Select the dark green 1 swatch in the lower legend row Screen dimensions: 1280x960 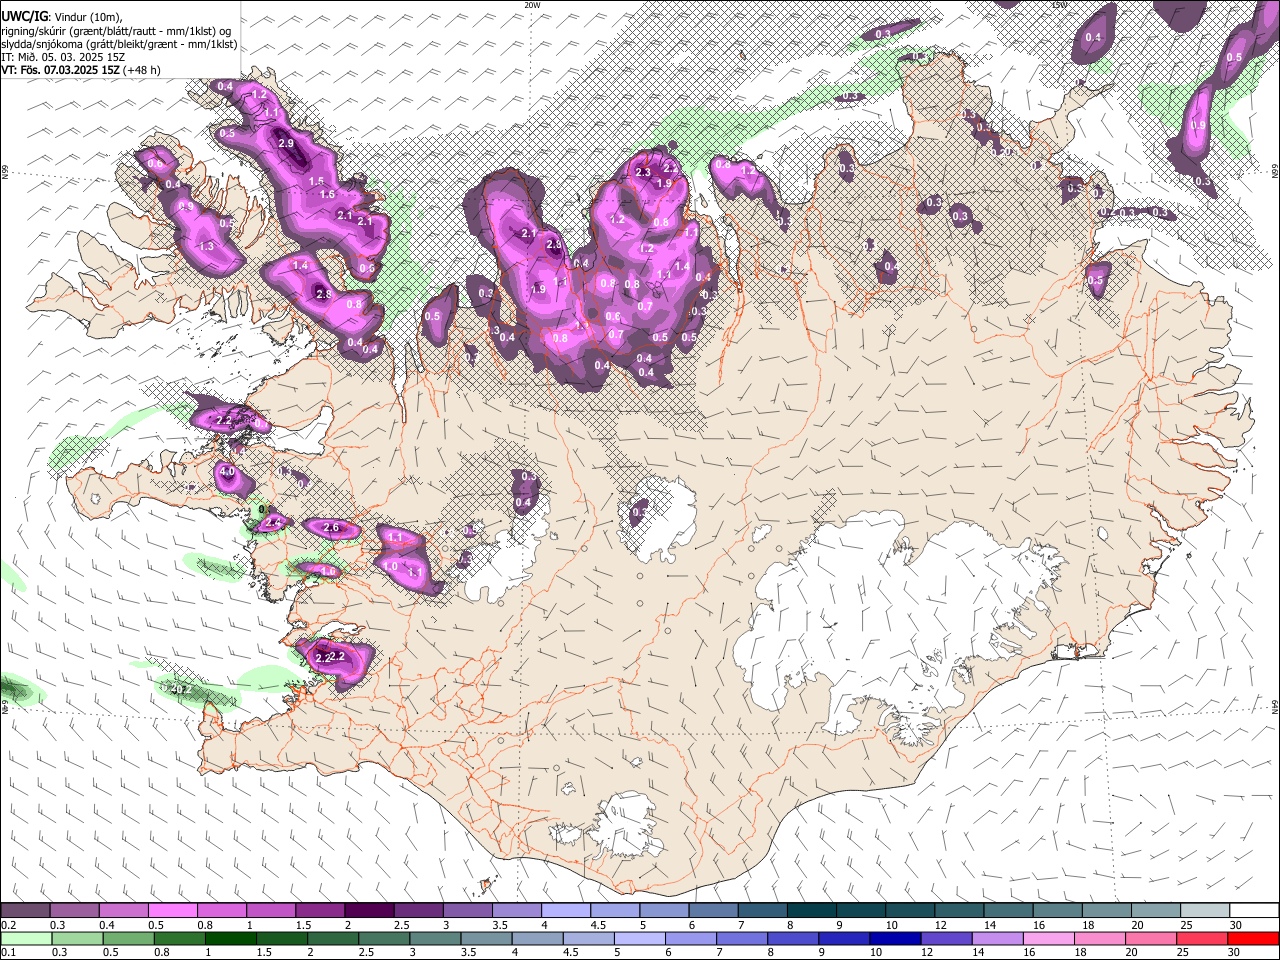[230, 939]
